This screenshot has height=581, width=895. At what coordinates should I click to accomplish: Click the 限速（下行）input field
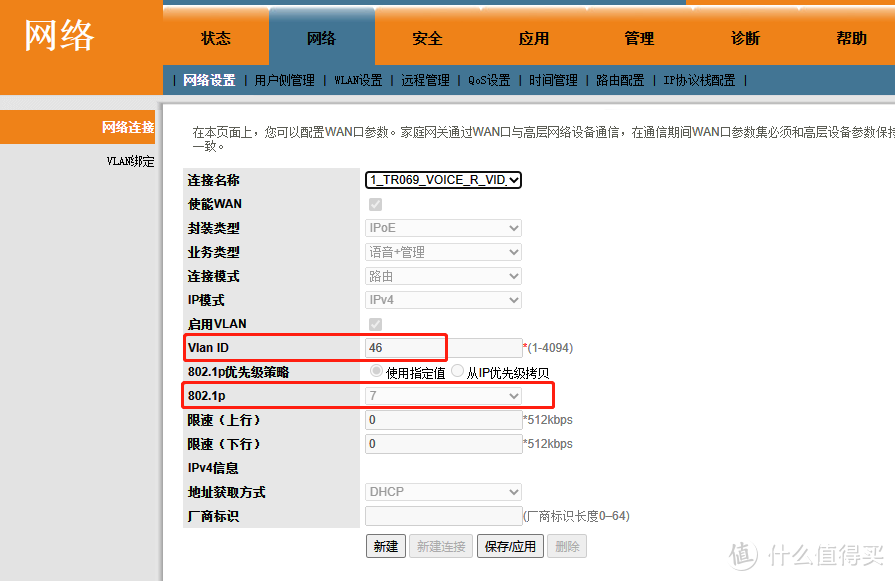coord(444,444)
